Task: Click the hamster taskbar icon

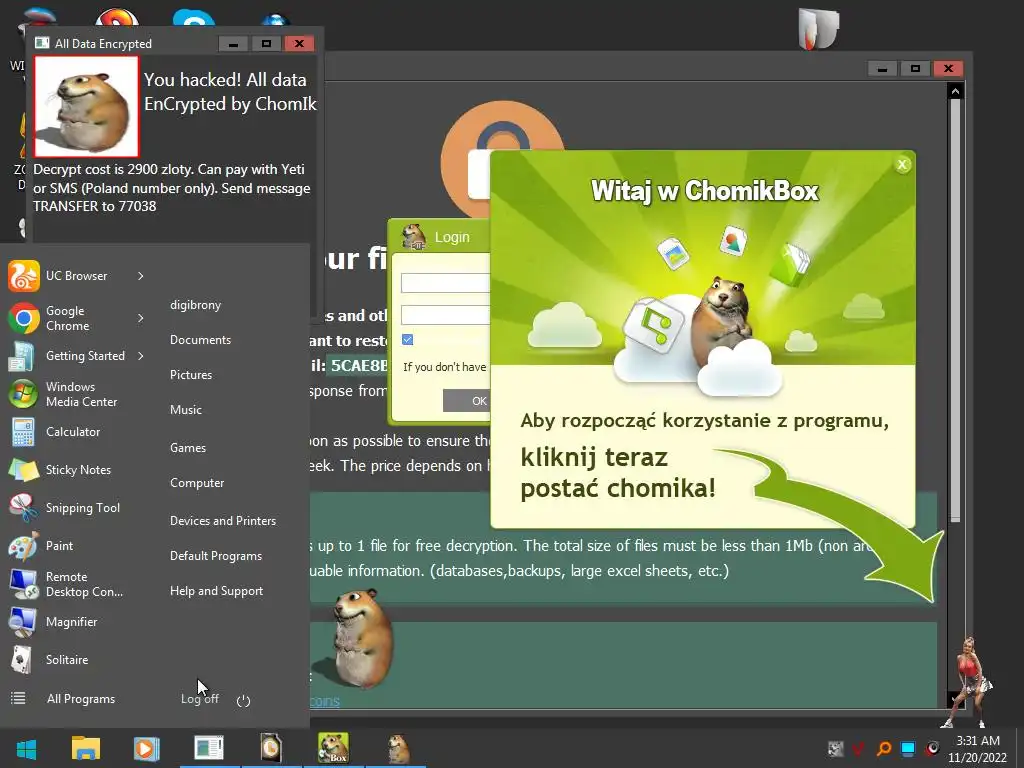Action: tap(398, 748)
